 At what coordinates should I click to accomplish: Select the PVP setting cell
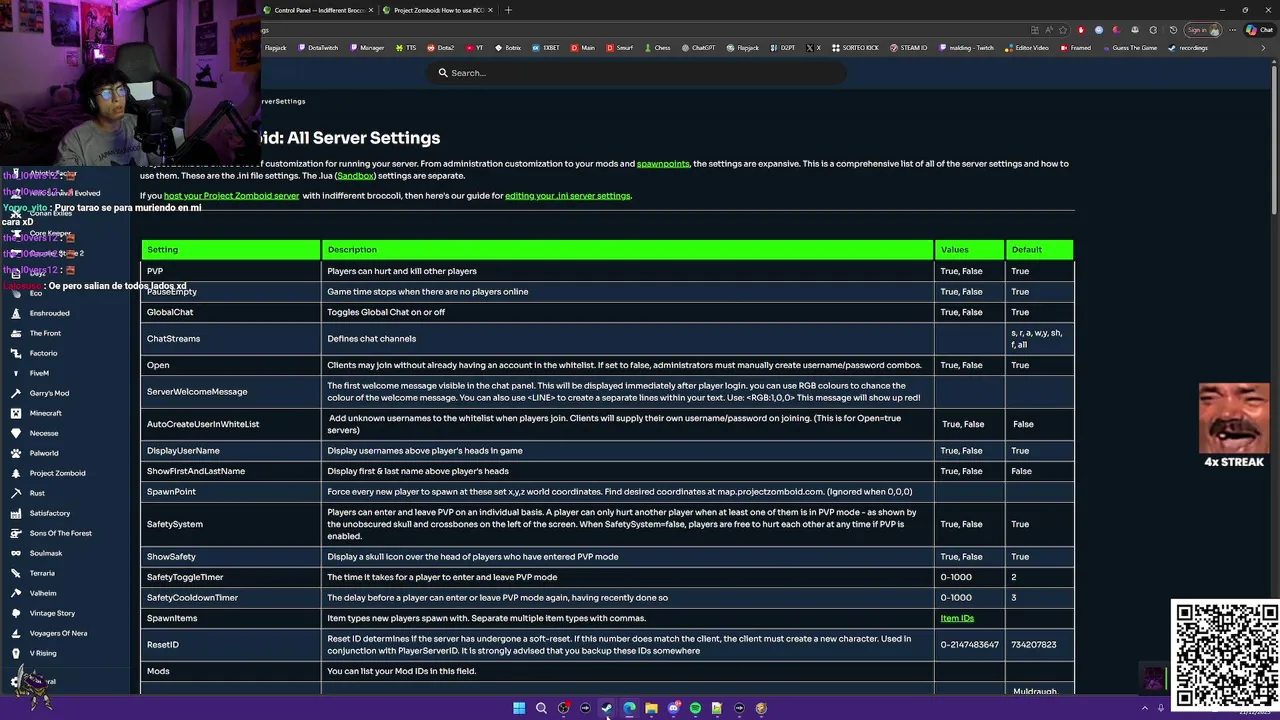point(231,271)
